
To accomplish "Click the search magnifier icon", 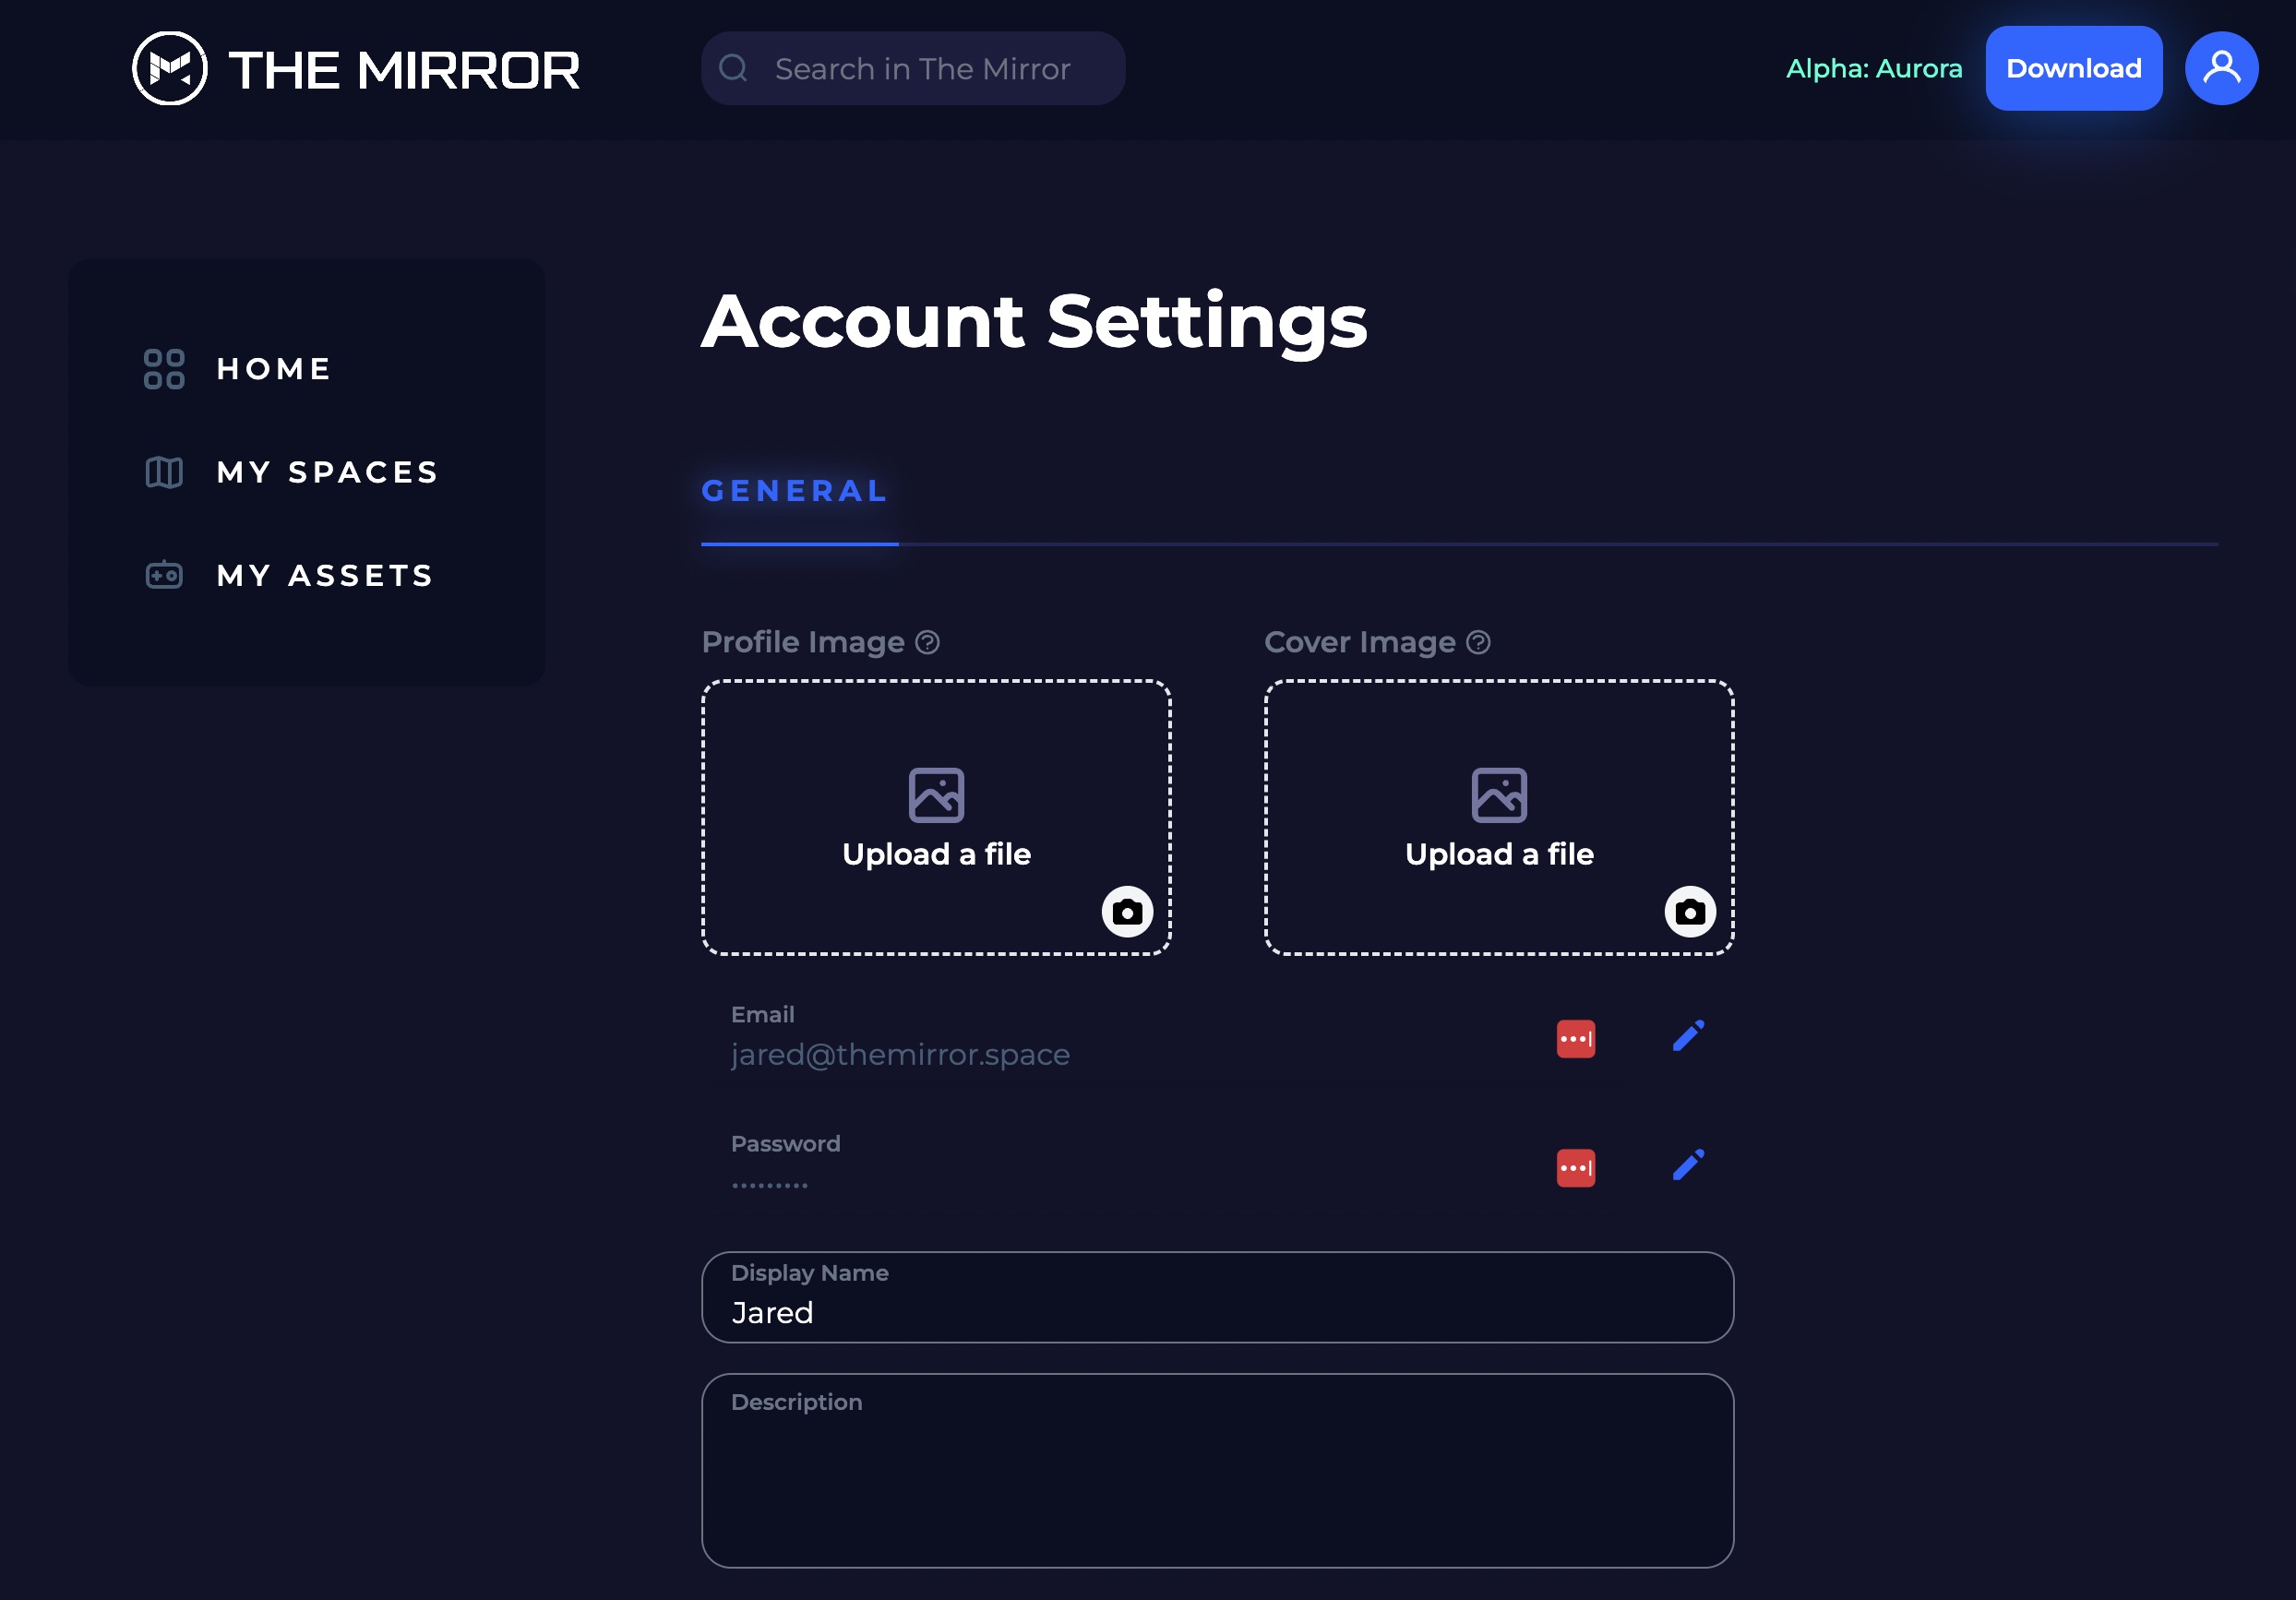I will click(733, 68).
